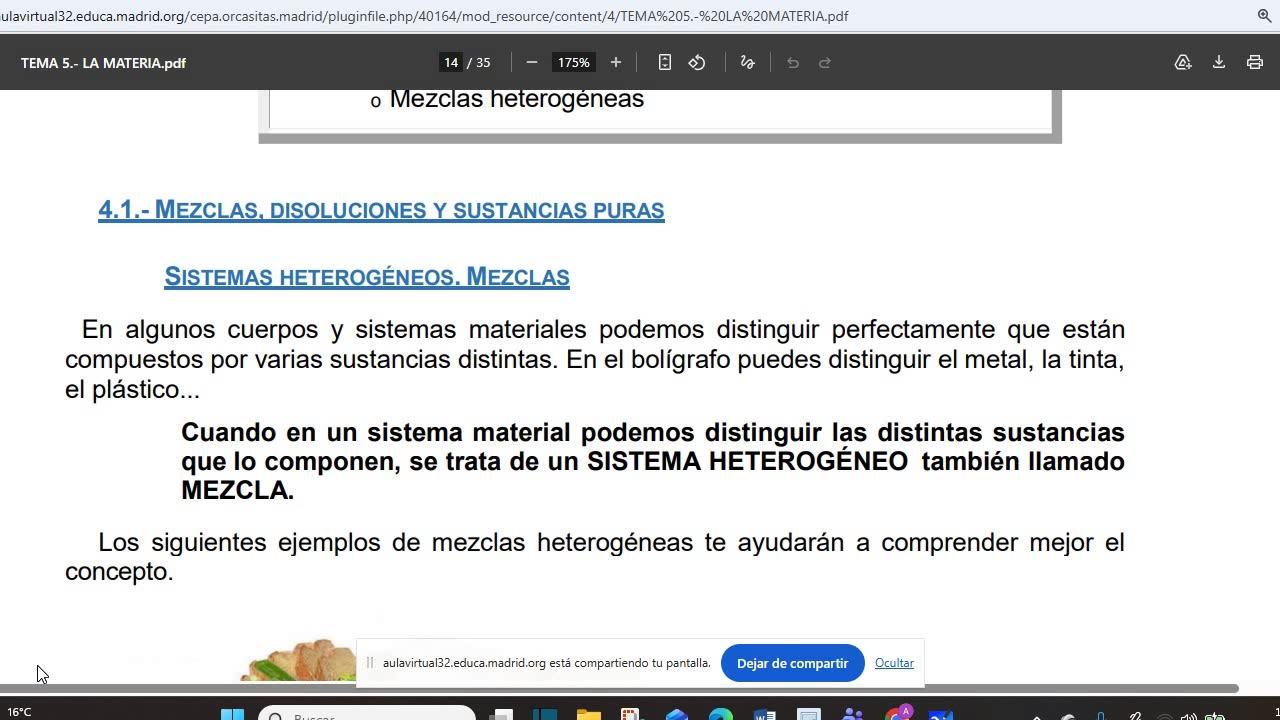Screen dimensions: 1280x720
Task: Open Microsoft Edge from the taskbar
Action: [720, 714]
